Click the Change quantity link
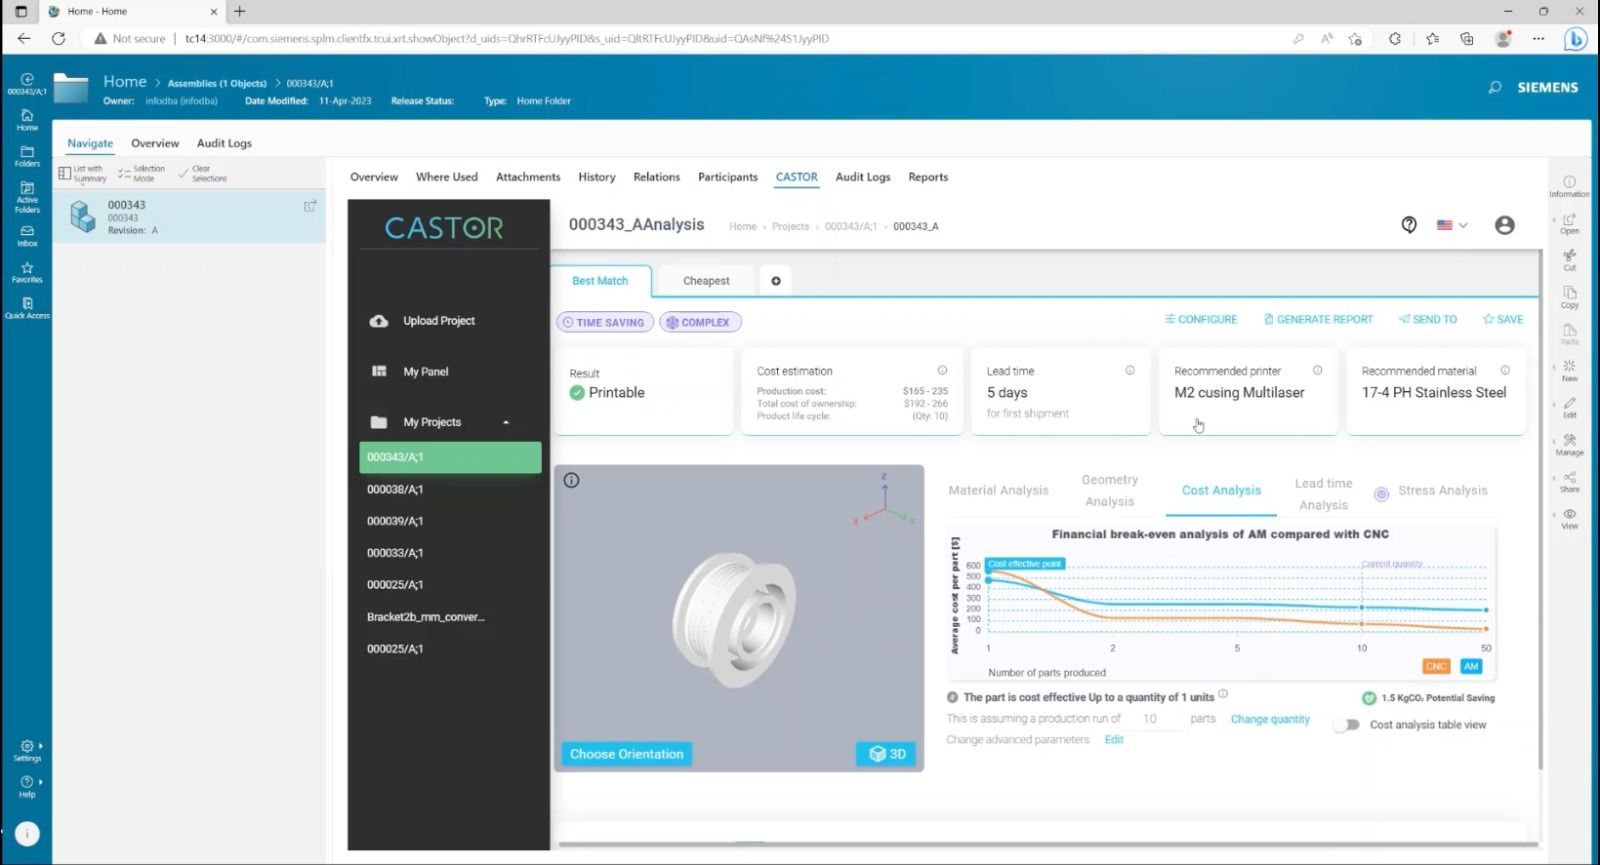The image size is (1600, 865). coord(1269,719)
